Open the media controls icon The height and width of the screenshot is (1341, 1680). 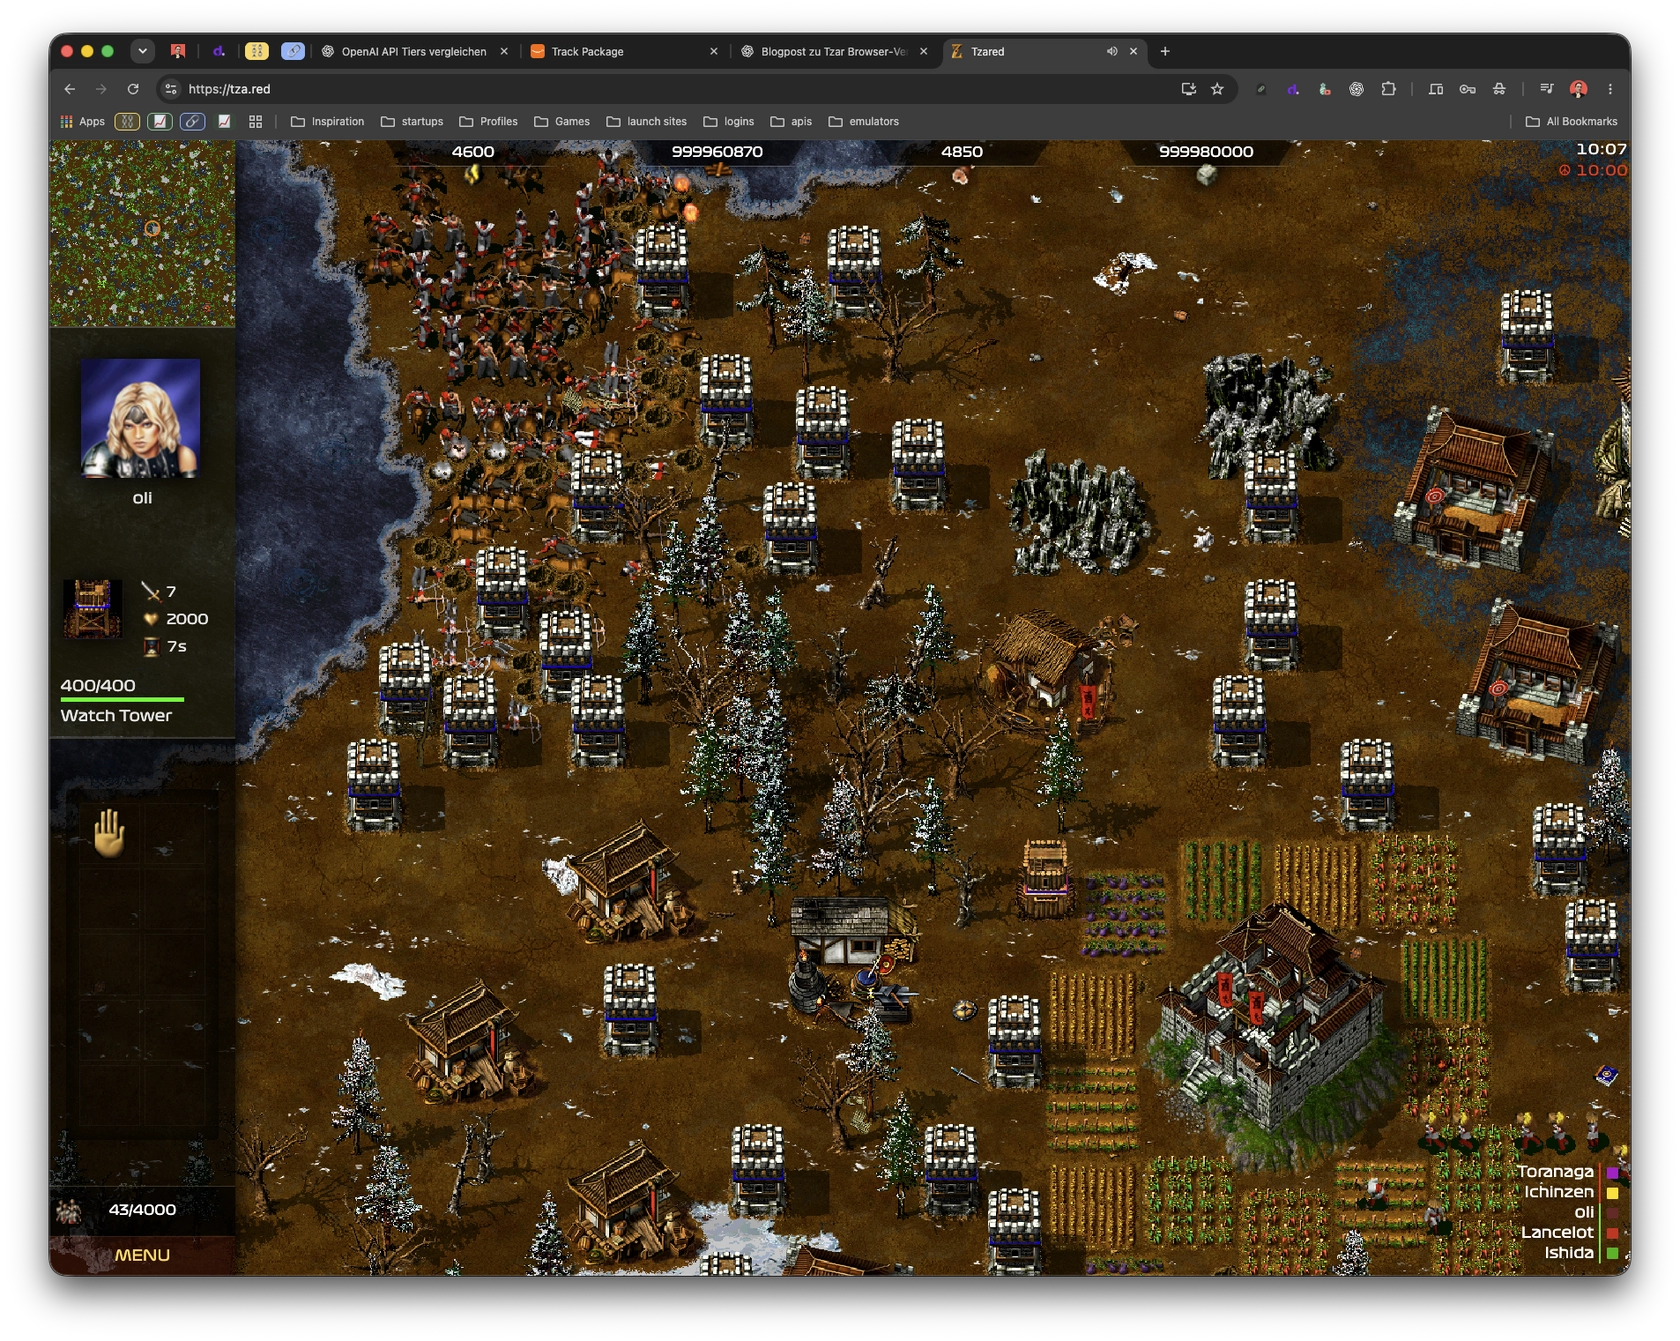1546,89
